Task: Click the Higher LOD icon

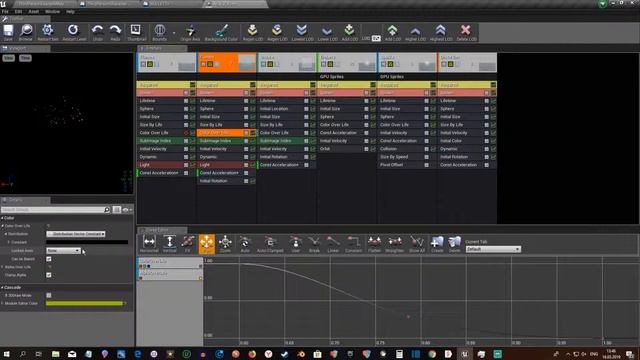Action: click(x=415, y=32)
